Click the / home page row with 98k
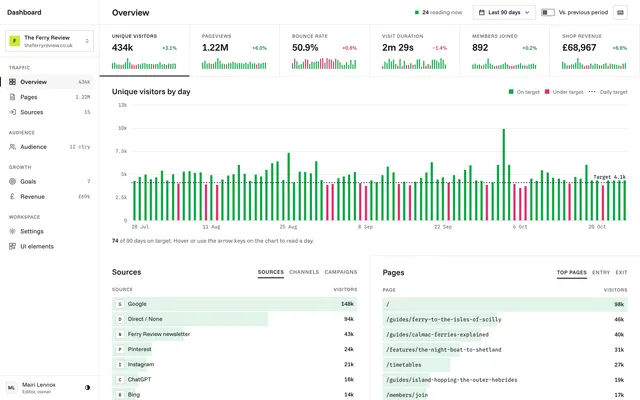This screenshot has height=400, width=640. click(x=505, y=304)
